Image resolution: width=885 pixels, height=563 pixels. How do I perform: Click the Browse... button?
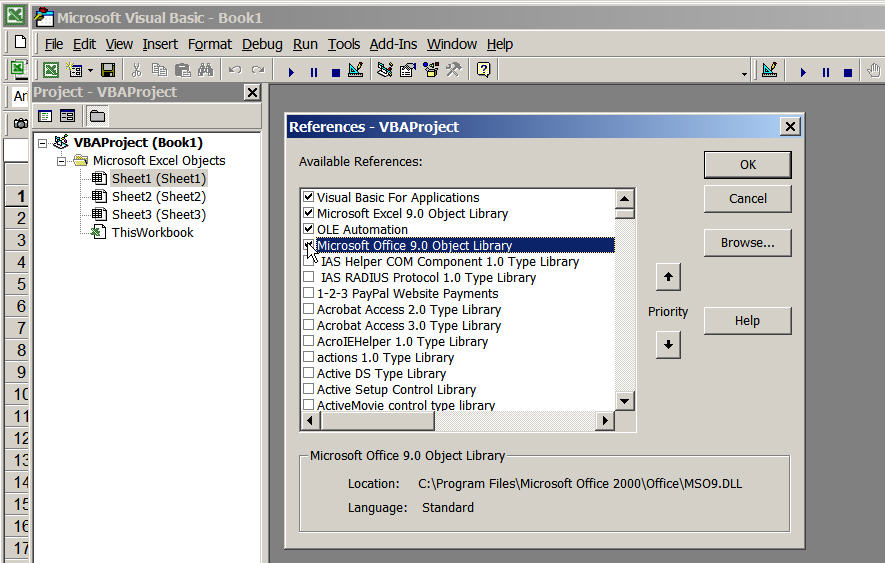click(x=747, y=242)
